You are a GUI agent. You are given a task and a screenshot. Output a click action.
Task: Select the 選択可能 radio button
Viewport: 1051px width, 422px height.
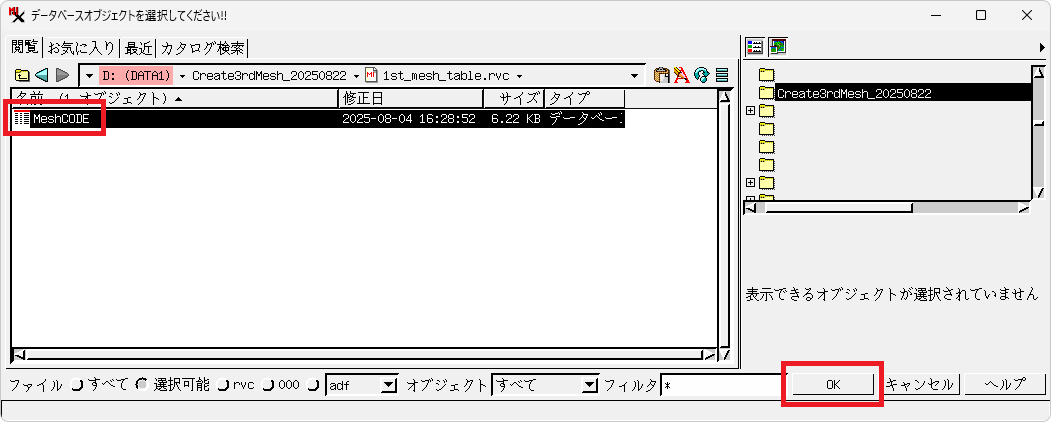[141, 385]
